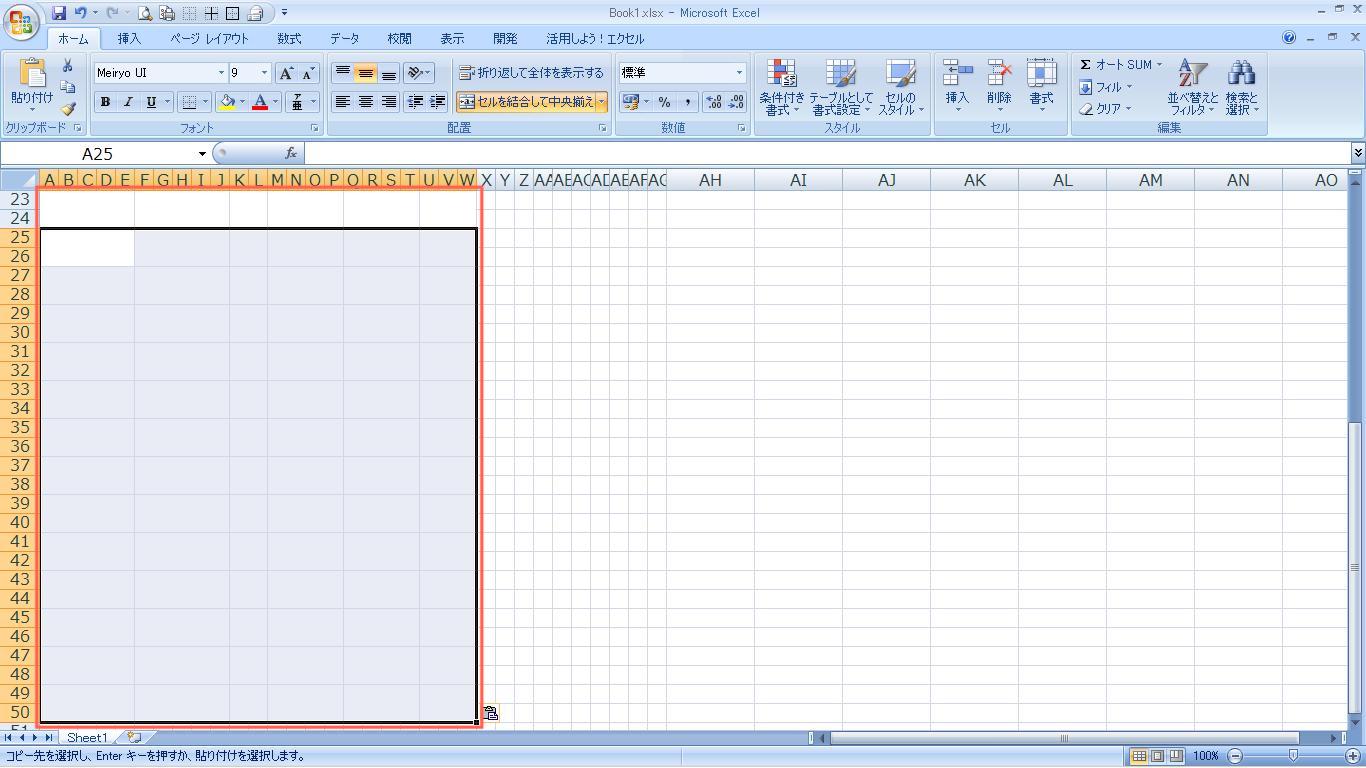This screenshot has width=1366, height=768.
Task: Open the font size dropdown
Action: coord(264,73)
